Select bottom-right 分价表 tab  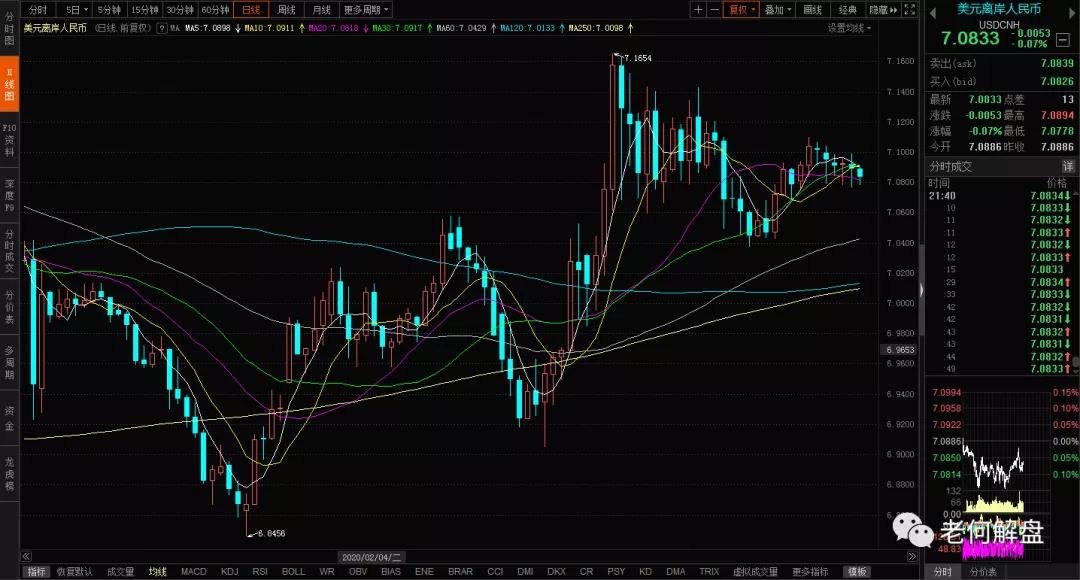(x=983, y=572)
